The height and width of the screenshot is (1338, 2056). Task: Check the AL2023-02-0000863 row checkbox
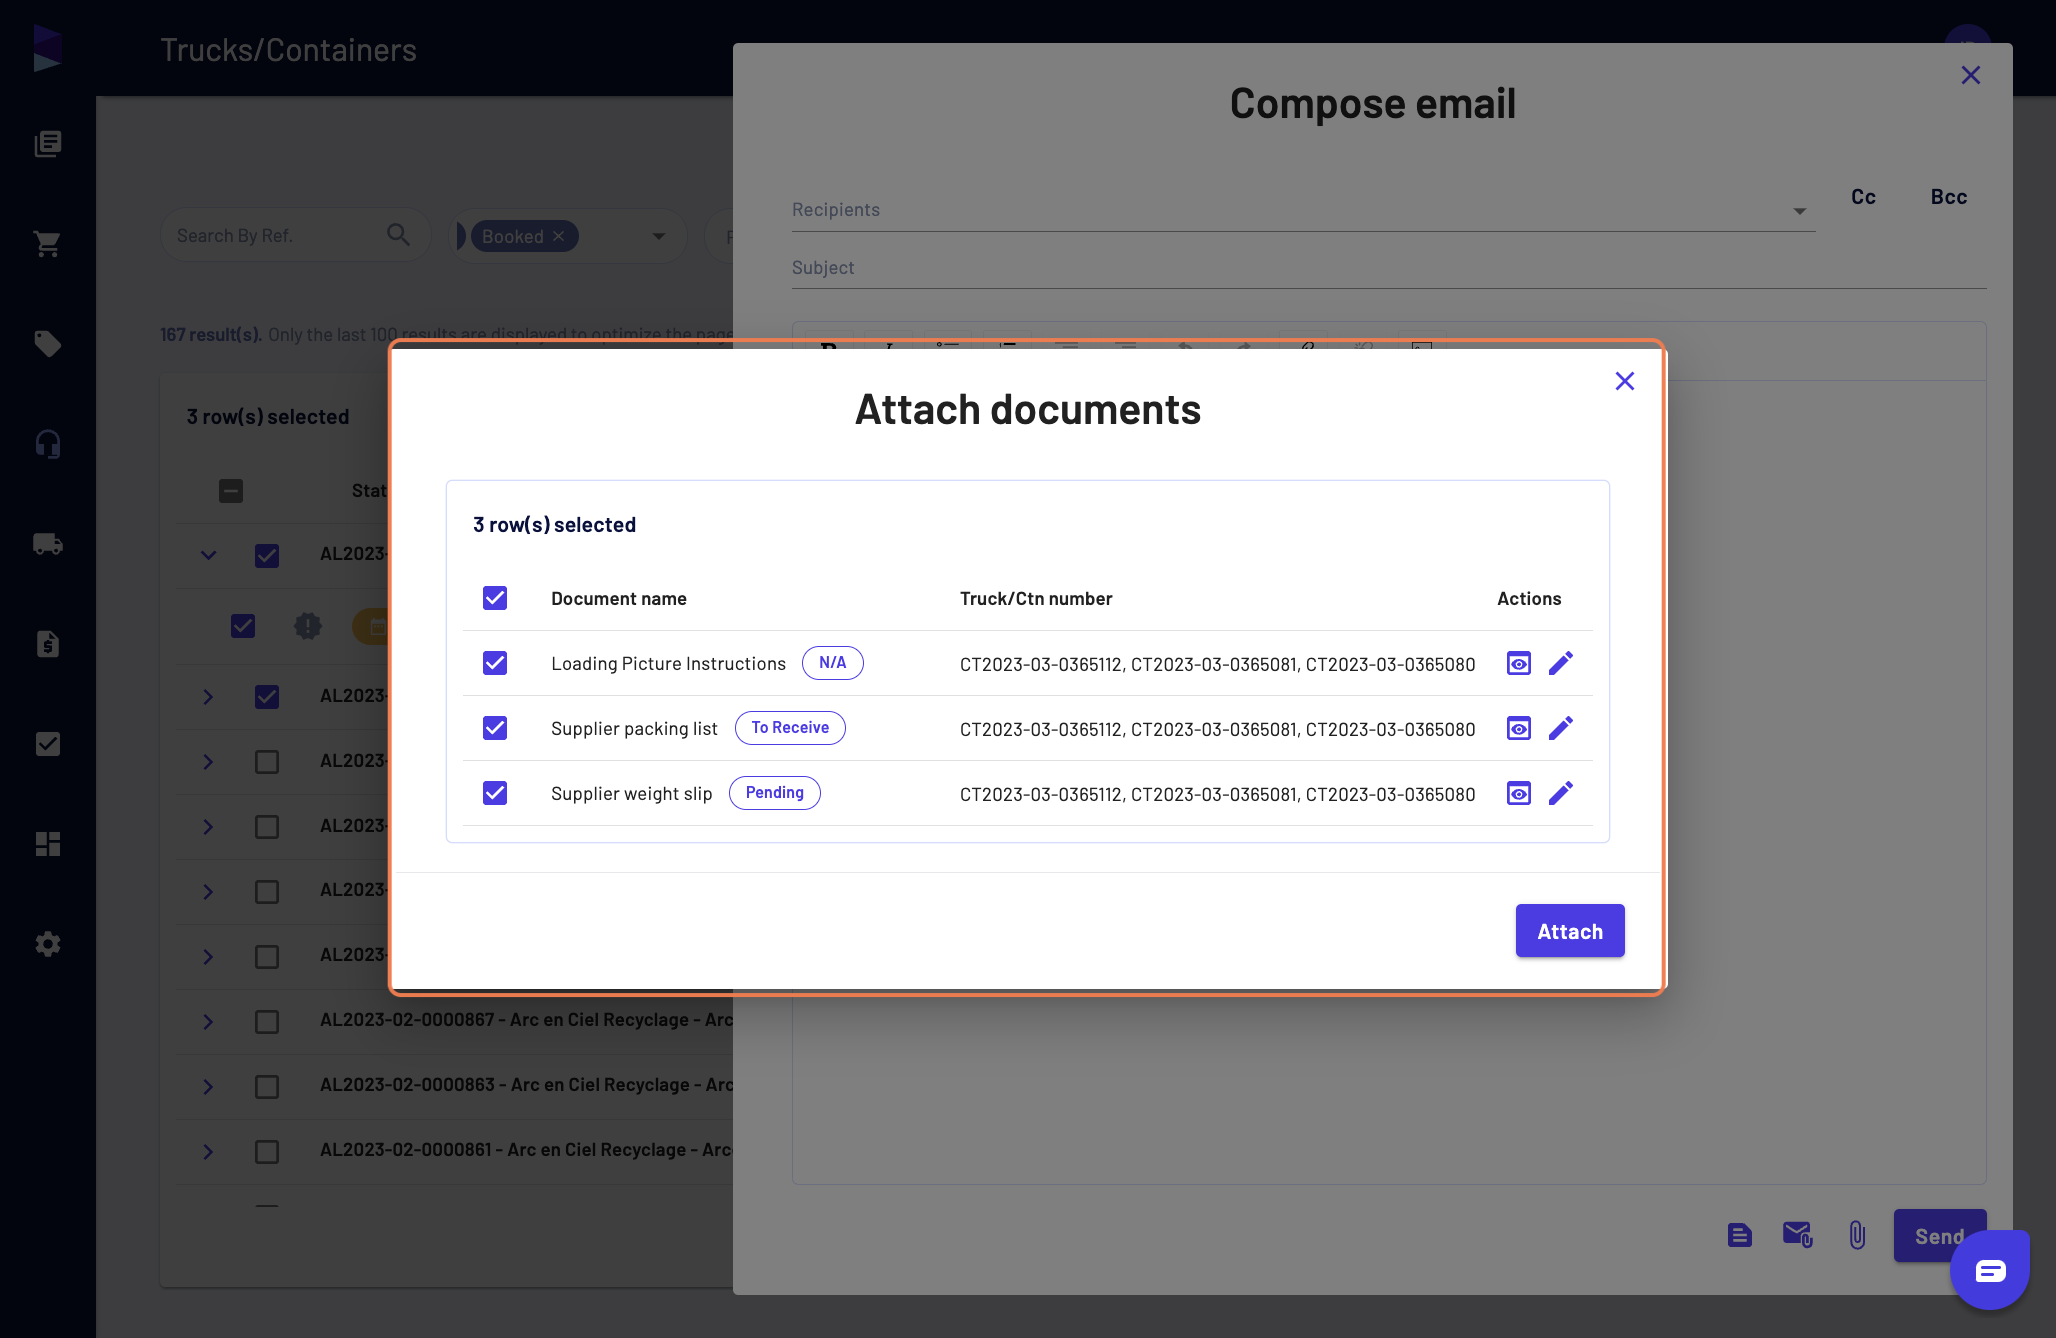pos(267,1087)
